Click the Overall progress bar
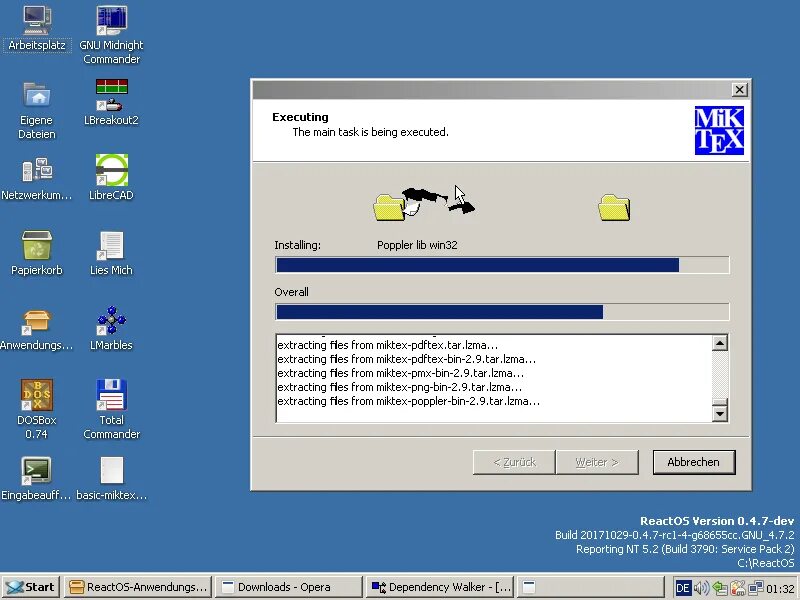The width and height of the screenshot is (800, 600). (x=503, y=312)
